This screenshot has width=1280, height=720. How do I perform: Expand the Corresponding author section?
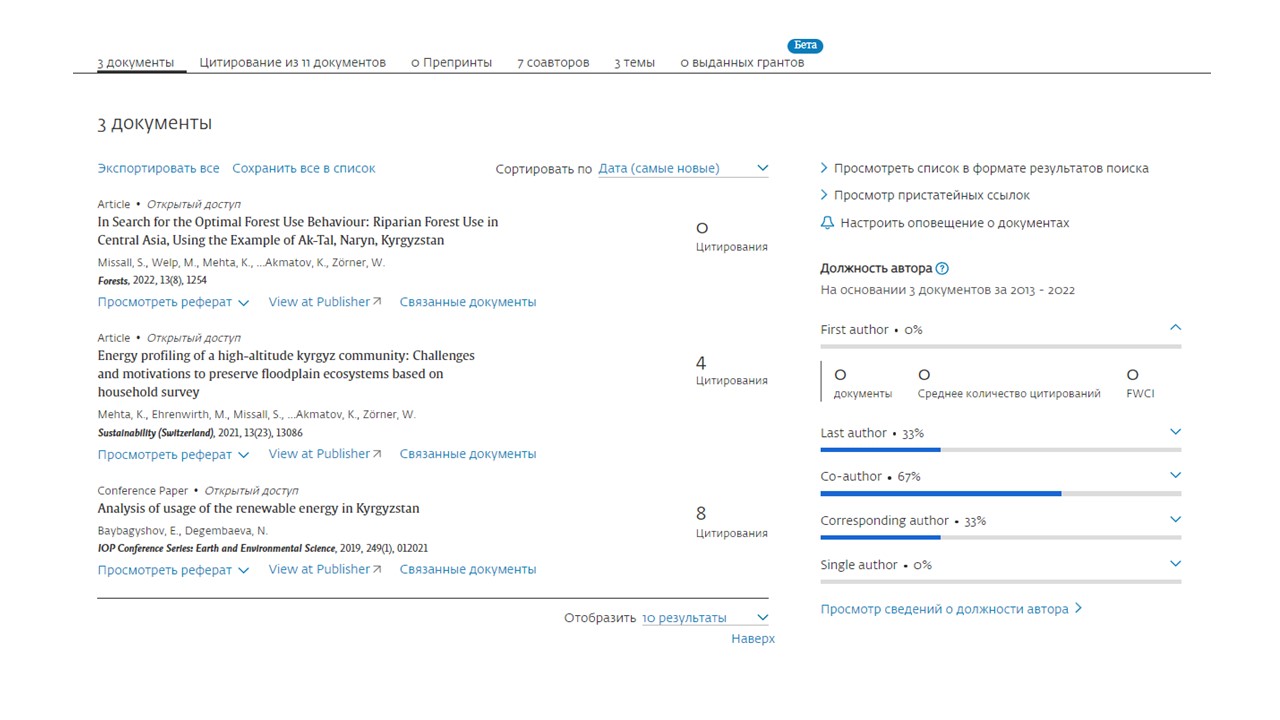pos(1175,520)
